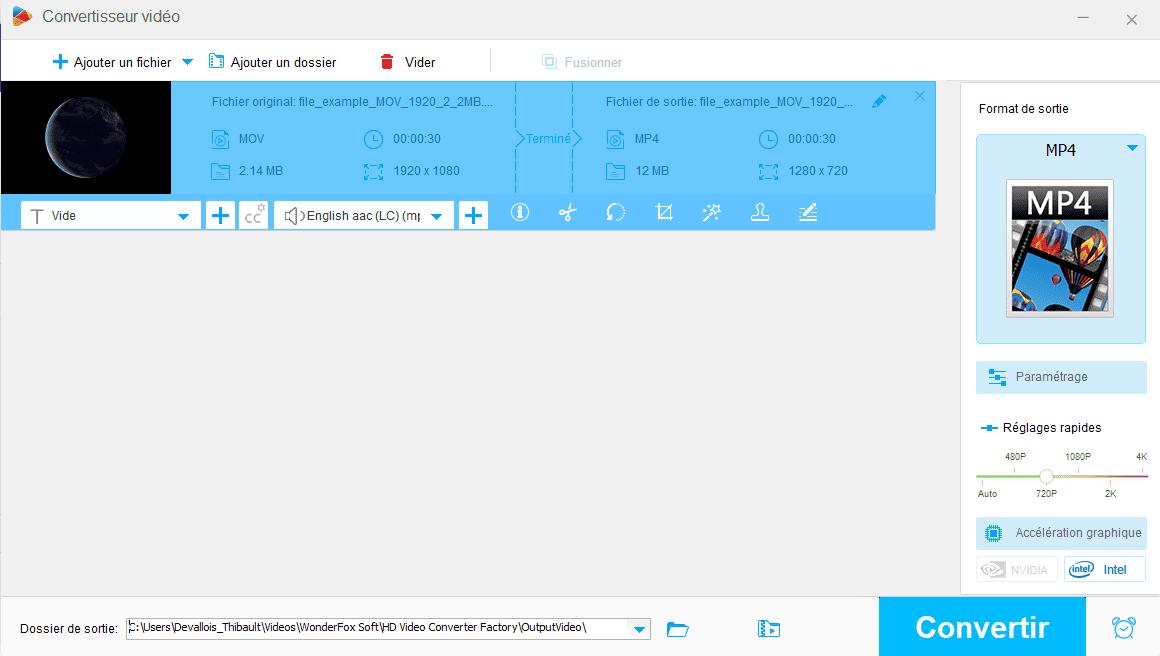Viewport: 1160px width, 656px height.
Task: Open the output video folder icon
Action: pos(769,629)
